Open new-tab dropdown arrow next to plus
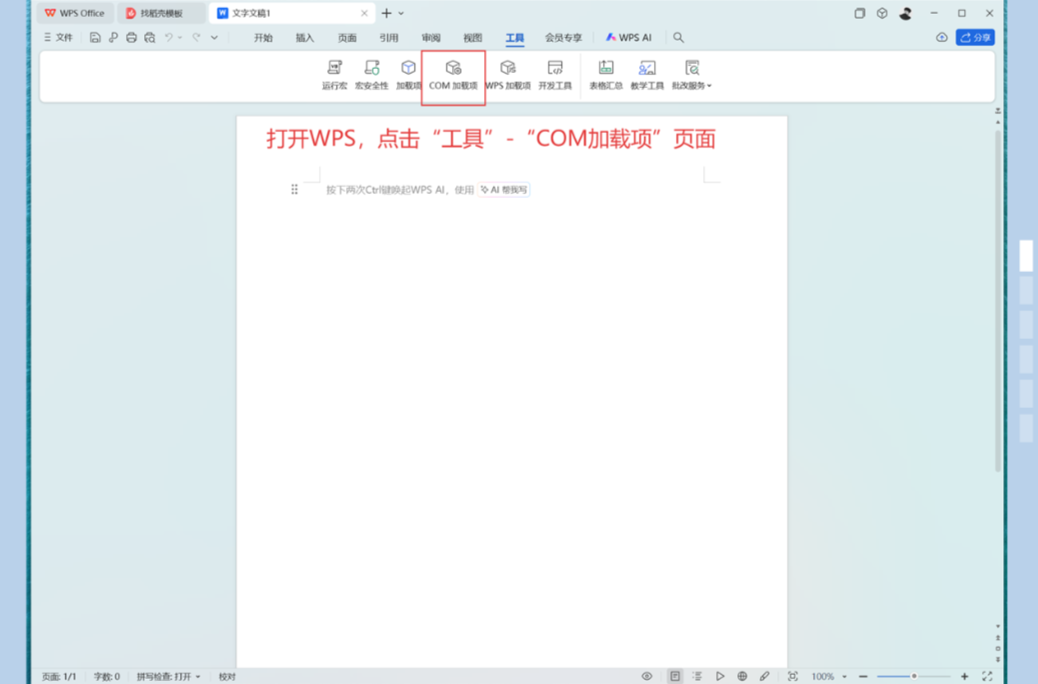This screenshot has height=684, width=1038. point(401,13)
